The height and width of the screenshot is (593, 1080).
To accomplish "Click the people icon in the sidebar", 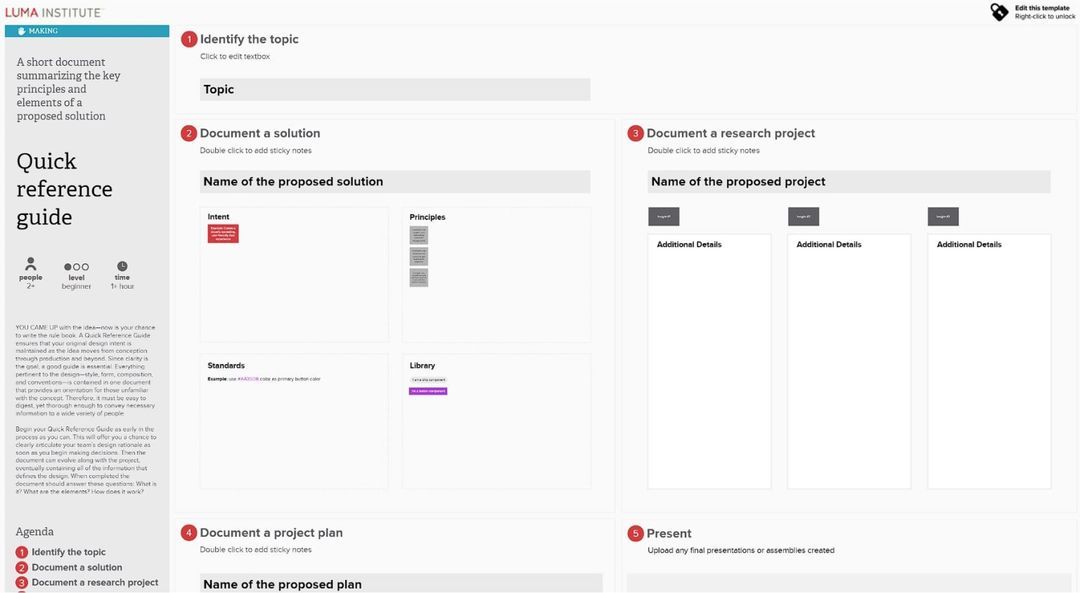I will (30, 264).
